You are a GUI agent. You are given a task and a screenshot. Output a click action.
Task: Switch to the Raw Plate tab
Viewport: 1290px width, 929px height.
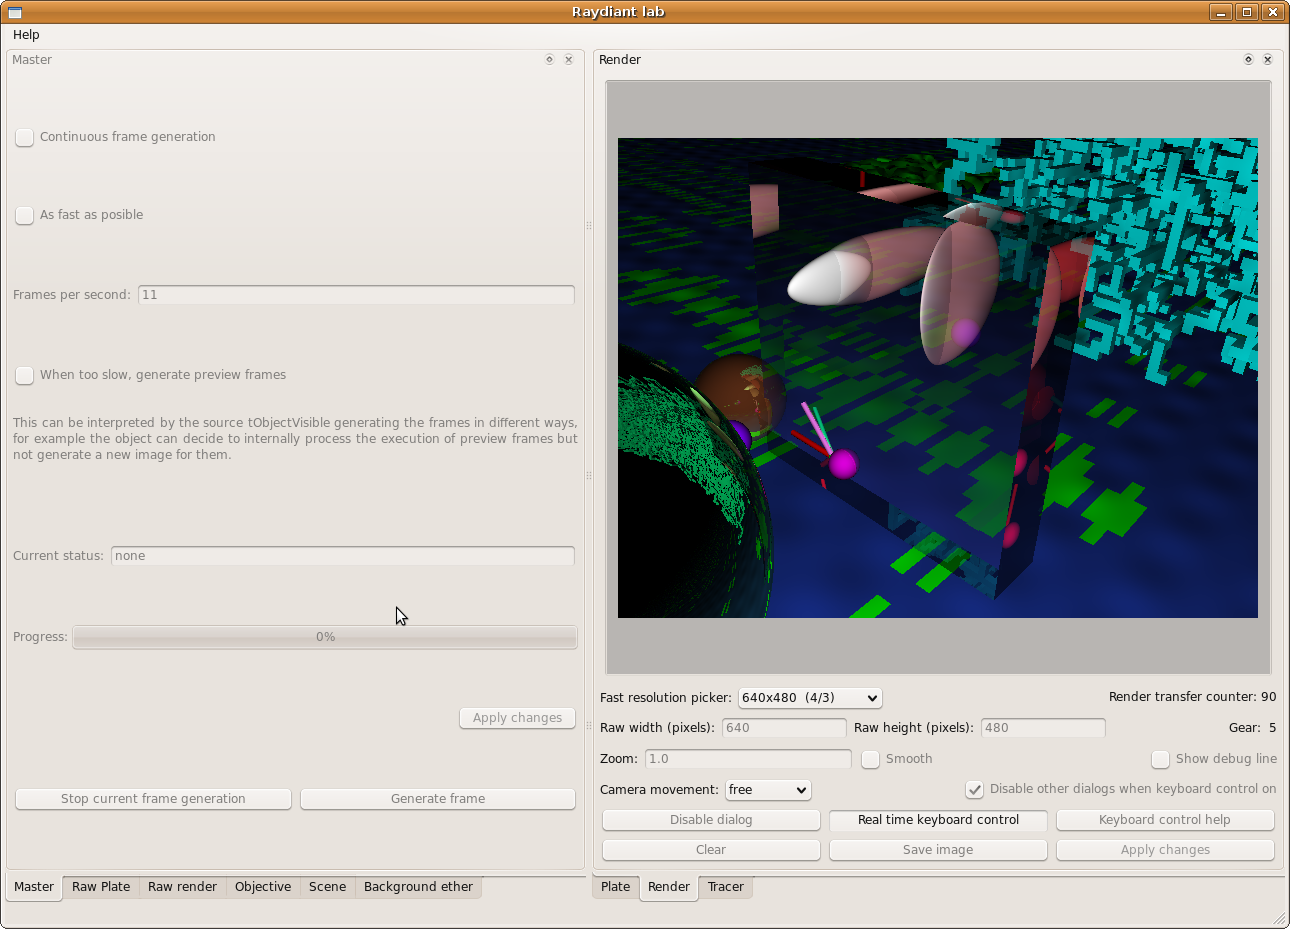(x=101, y=887)
